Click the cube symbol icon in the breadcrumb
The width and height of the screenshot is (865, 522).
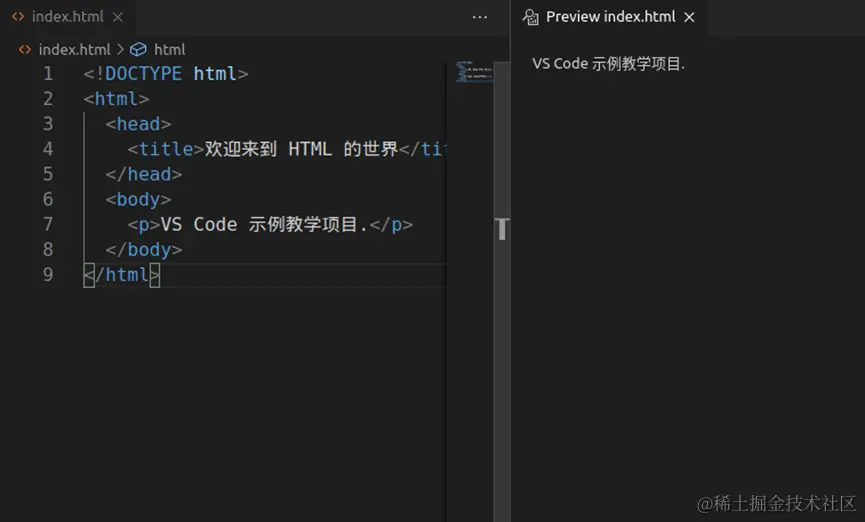(138, 50)
